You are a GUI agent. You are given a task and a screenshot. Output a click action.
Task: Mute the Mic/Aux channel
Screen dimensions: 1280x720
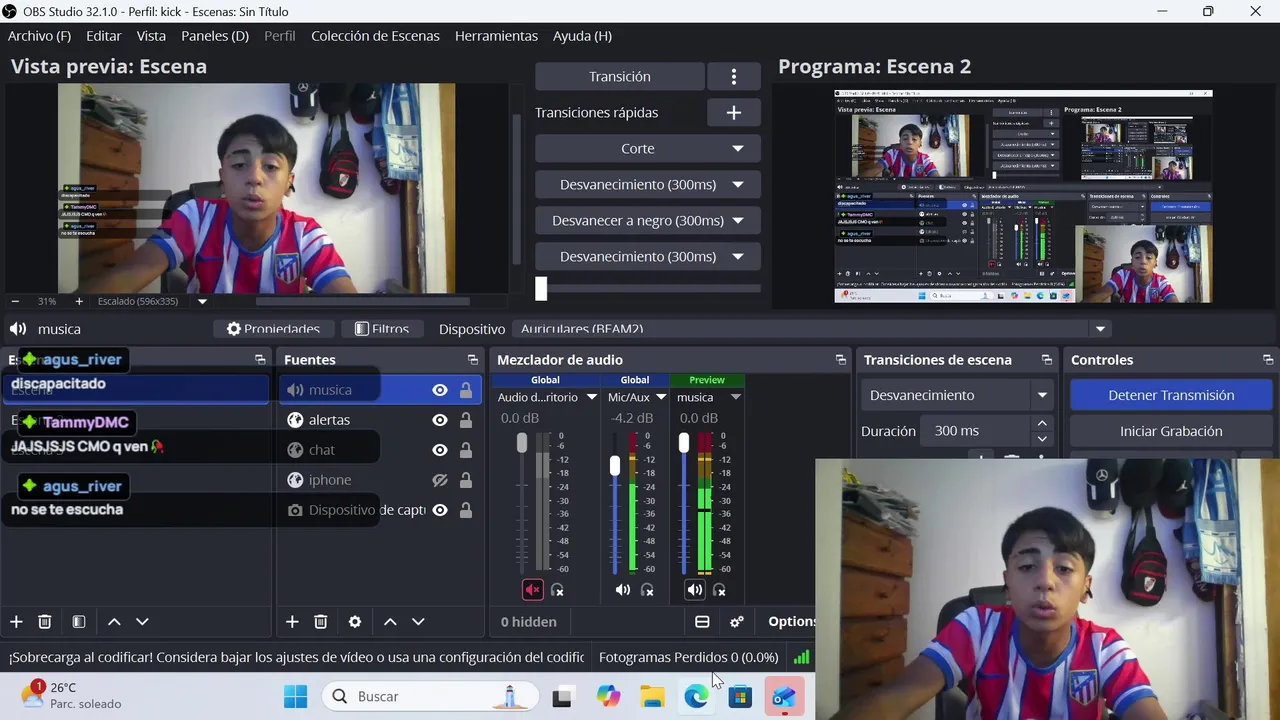pyautogui.click(x=623, y=590)
